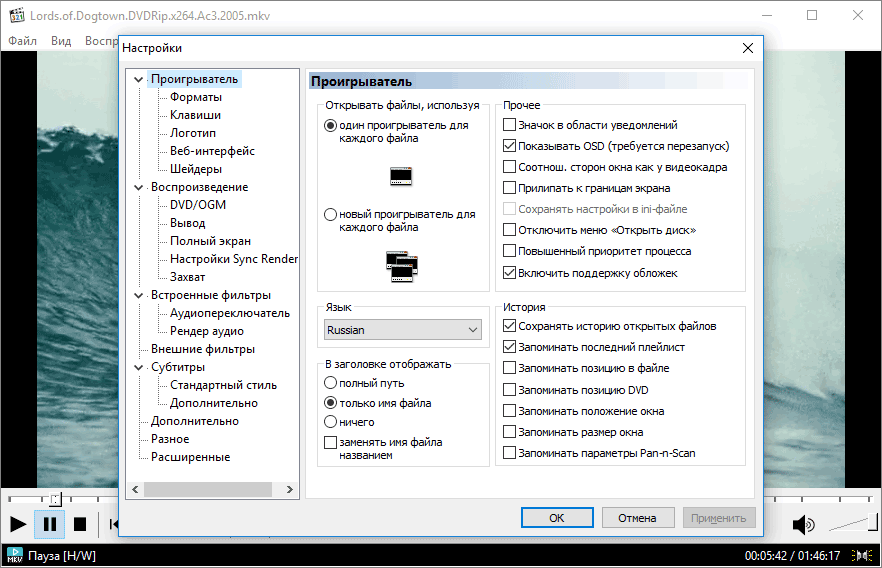Open the Вид menu
This screenshot has height=568, width=882.
pos(61,41)
